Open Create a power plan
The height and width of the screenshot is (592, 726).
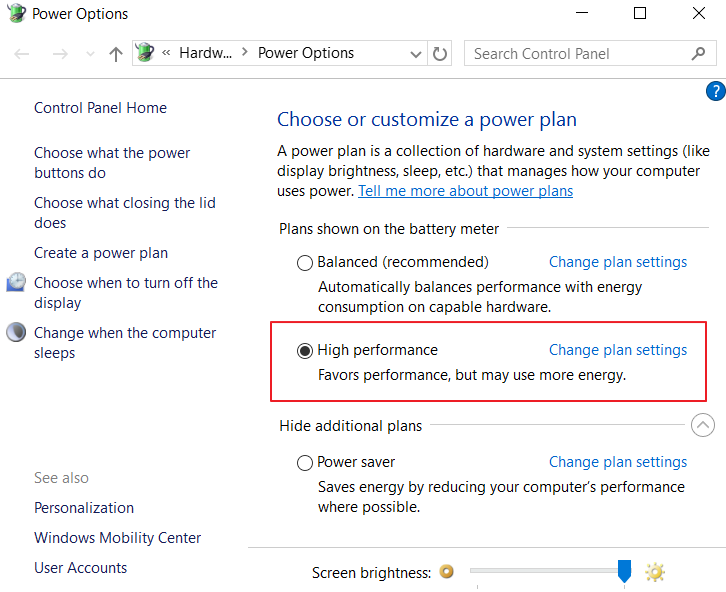(101, 253)
